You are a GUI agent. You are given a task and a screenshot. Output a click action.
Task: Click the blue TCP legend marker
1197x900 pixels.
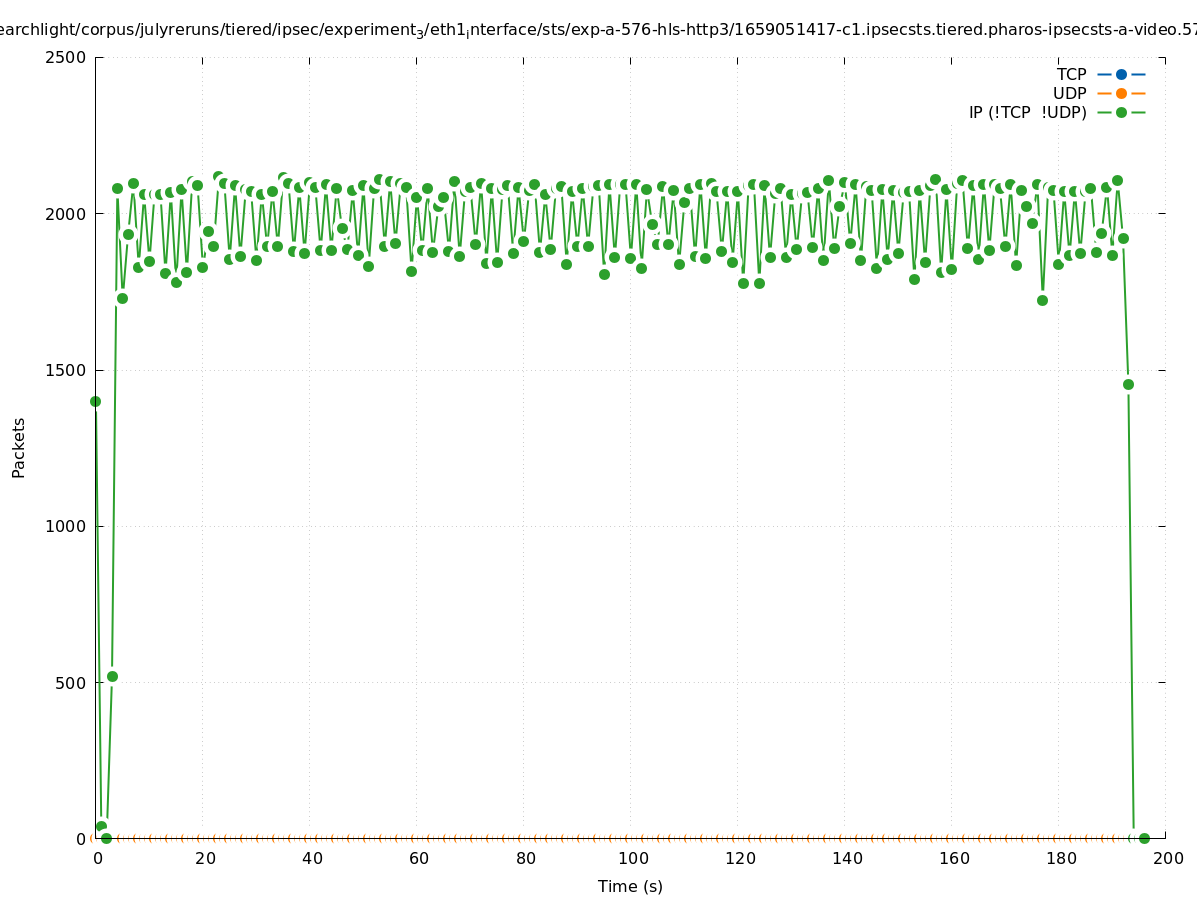tap(1121, 74)
